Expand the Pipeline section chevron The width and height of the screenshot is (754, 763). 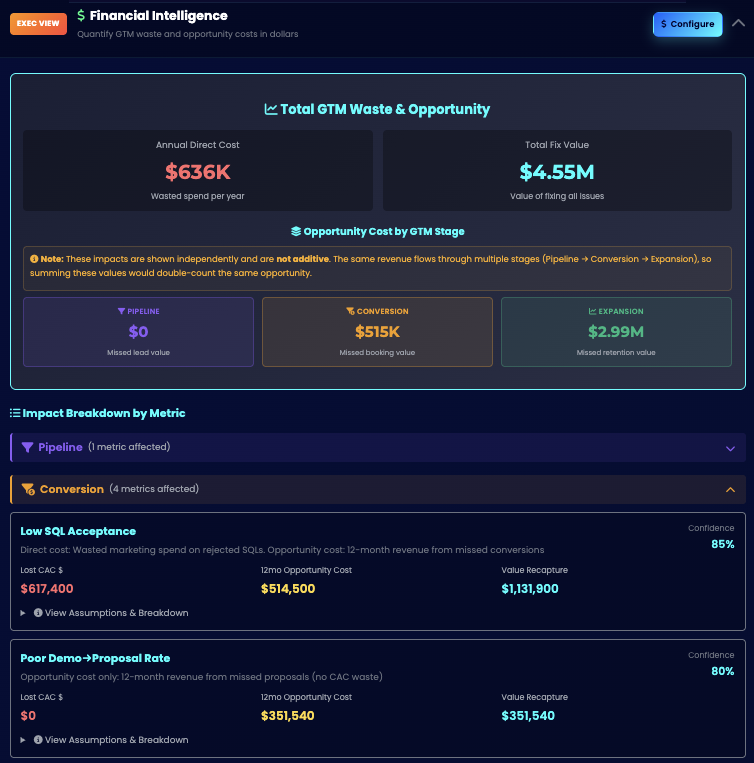(x=730, y=448)
